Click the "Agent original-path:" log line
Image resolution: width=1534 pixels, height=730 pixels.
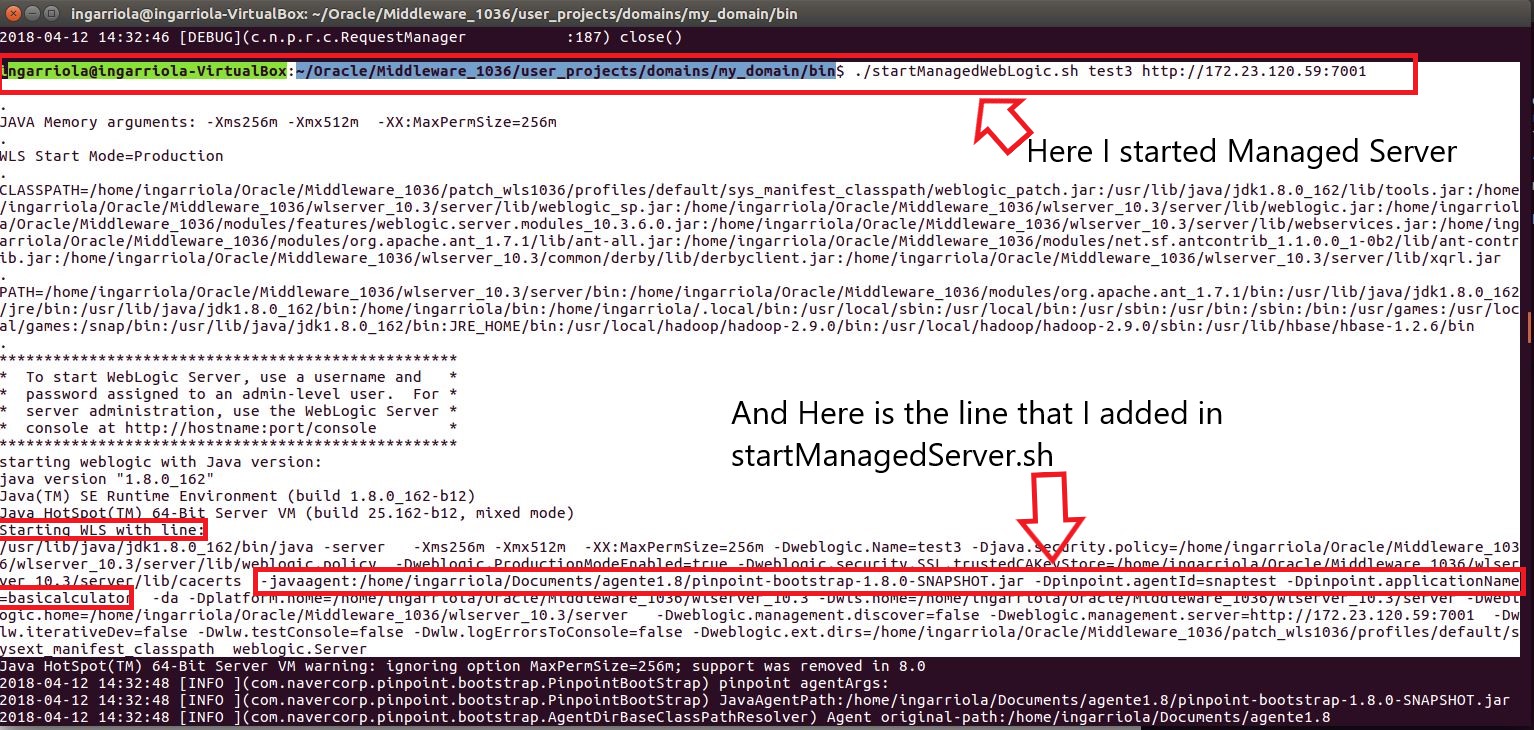pos(666,717)
